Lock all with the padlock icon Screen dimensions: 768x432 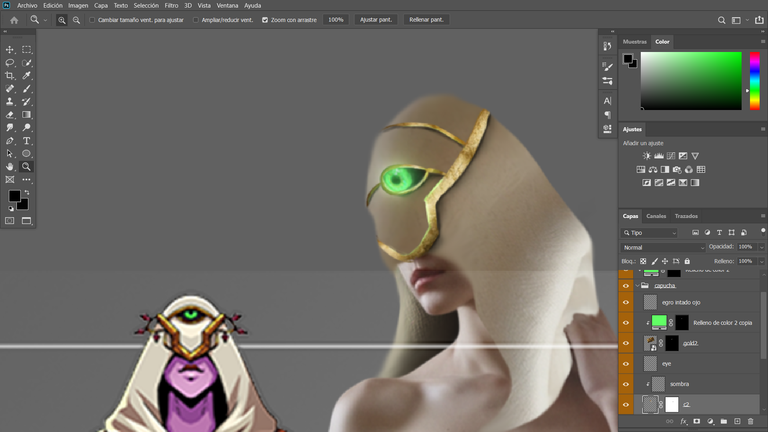tap(687, 261)
